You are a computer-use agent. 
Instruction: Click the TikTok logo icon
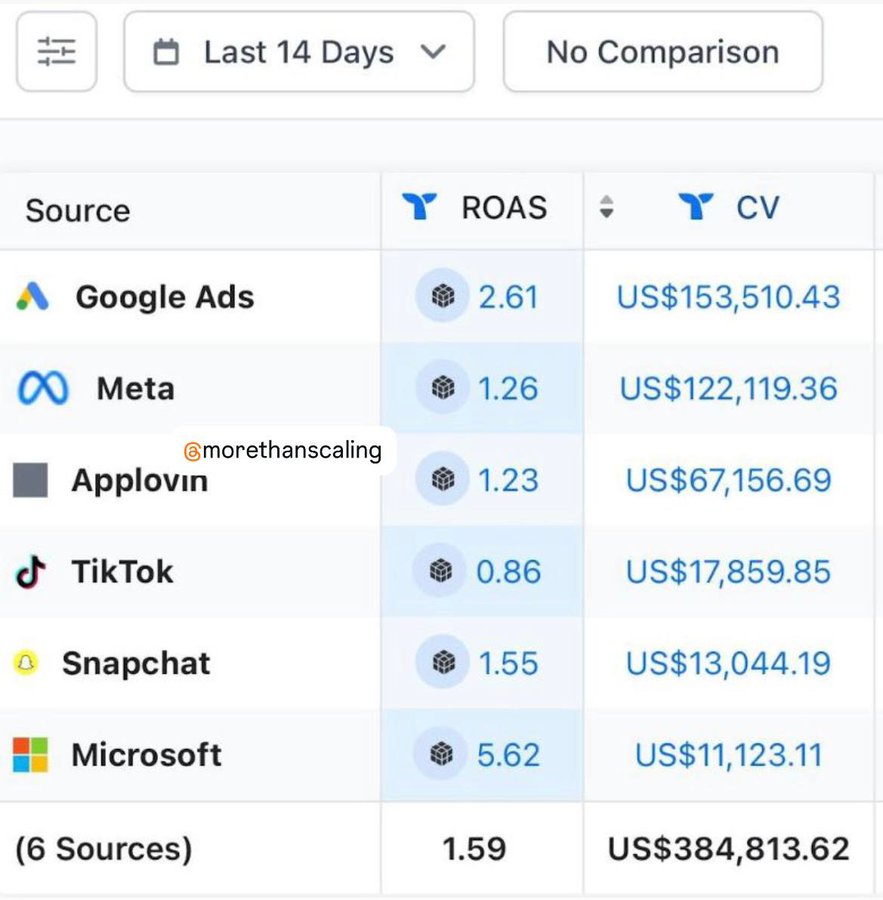(x=30, y=572)
